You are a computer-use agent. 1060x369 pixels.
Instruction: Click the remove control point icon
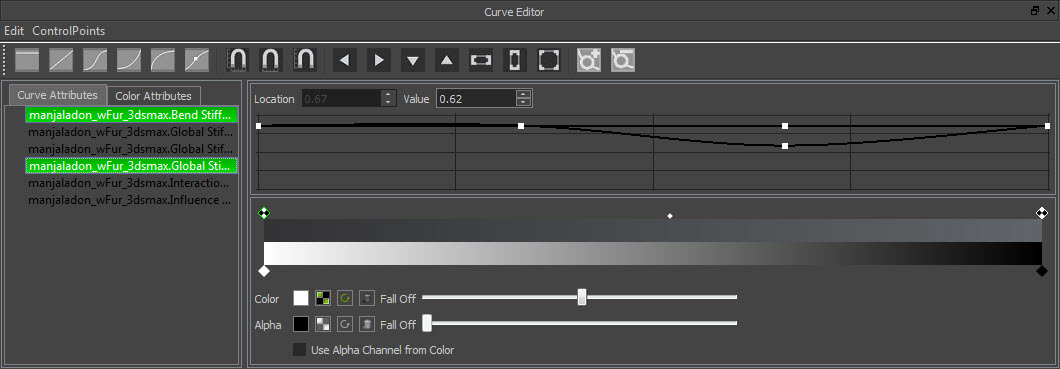click(x=623, y=60)
